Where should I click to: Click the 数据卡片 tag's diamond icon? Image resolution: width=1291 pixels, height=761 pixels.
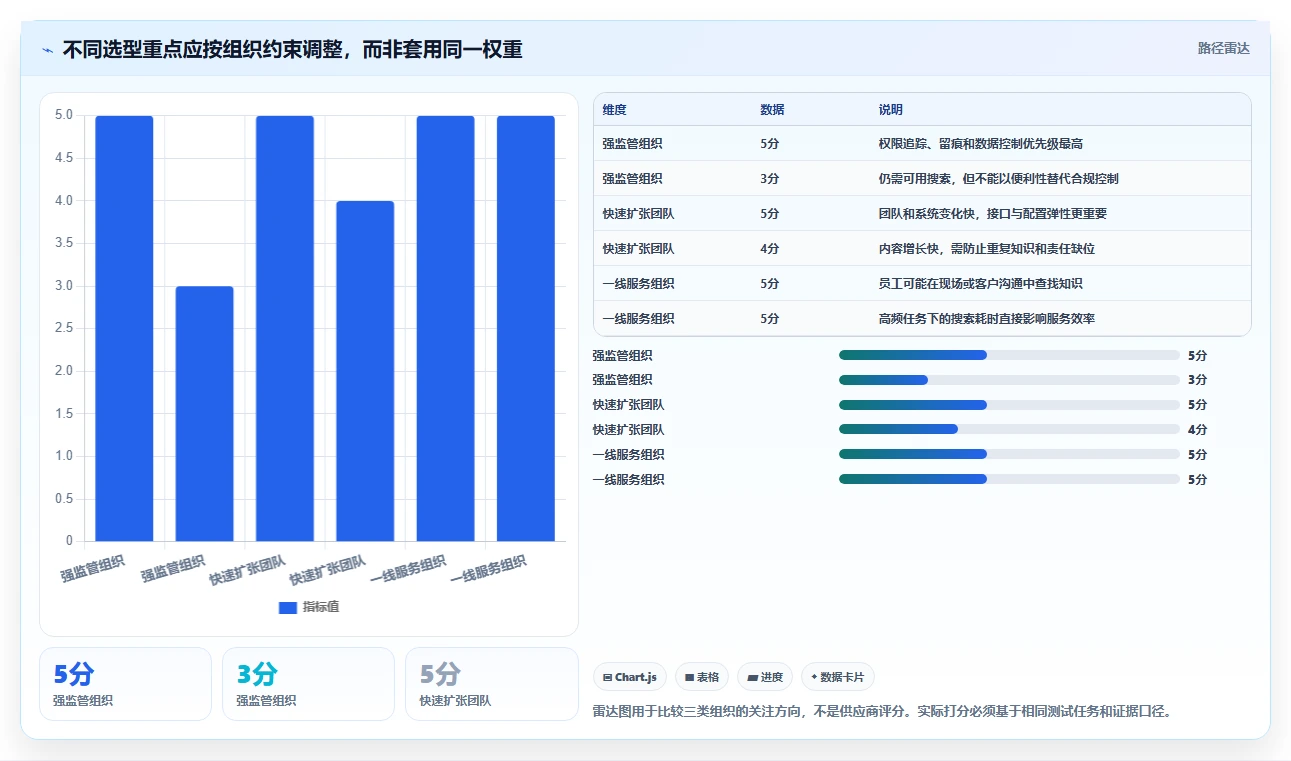tap(815, 678)
